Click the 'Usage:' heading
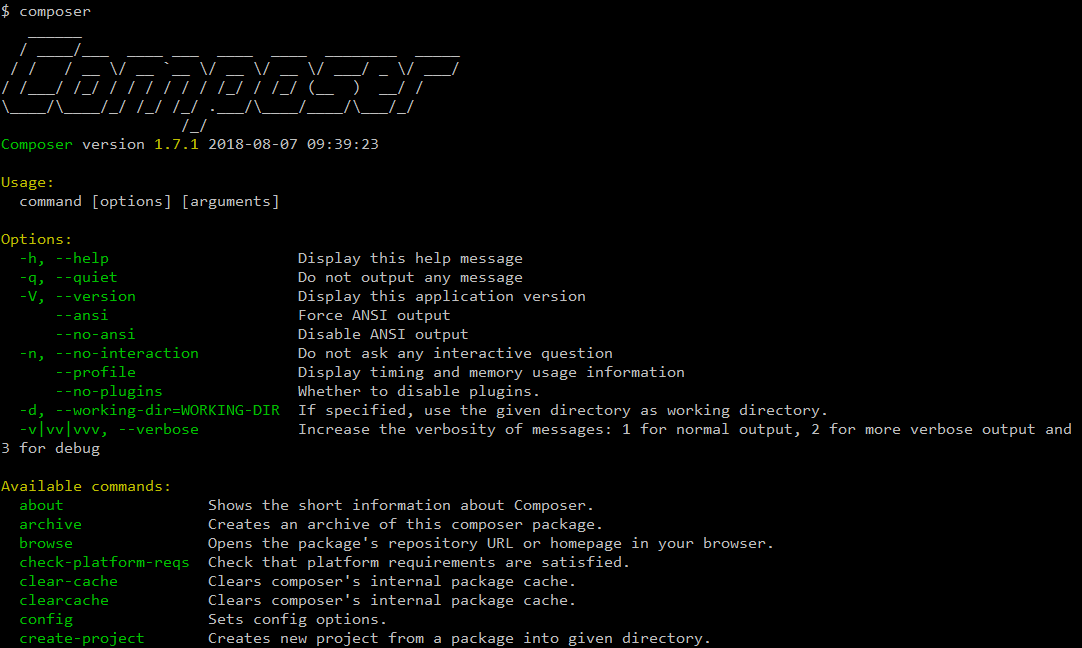 tap(28, 183)
